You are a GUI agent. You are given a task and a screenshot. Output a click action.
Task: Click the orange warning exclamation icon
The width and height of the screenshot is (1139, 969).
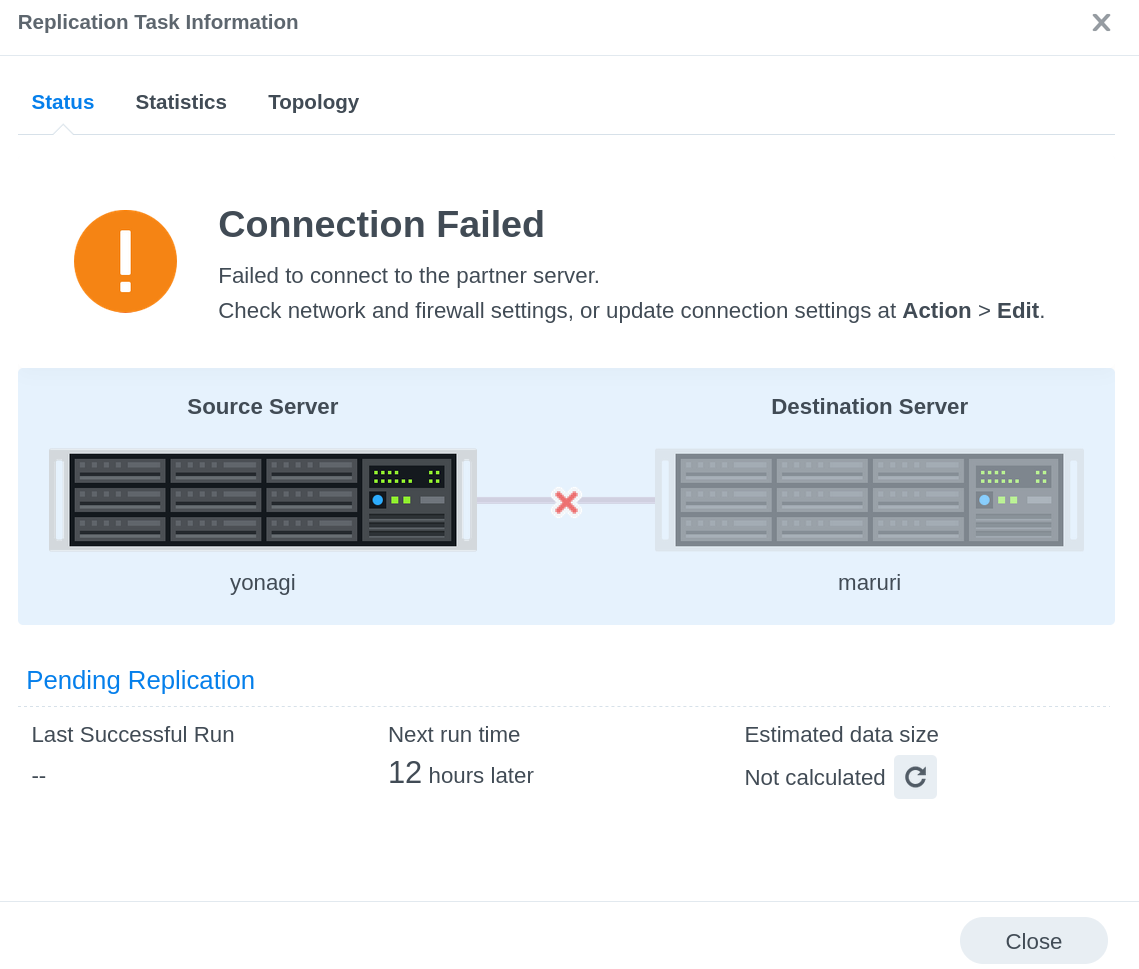pyautogui.click(x=125, y=261)
